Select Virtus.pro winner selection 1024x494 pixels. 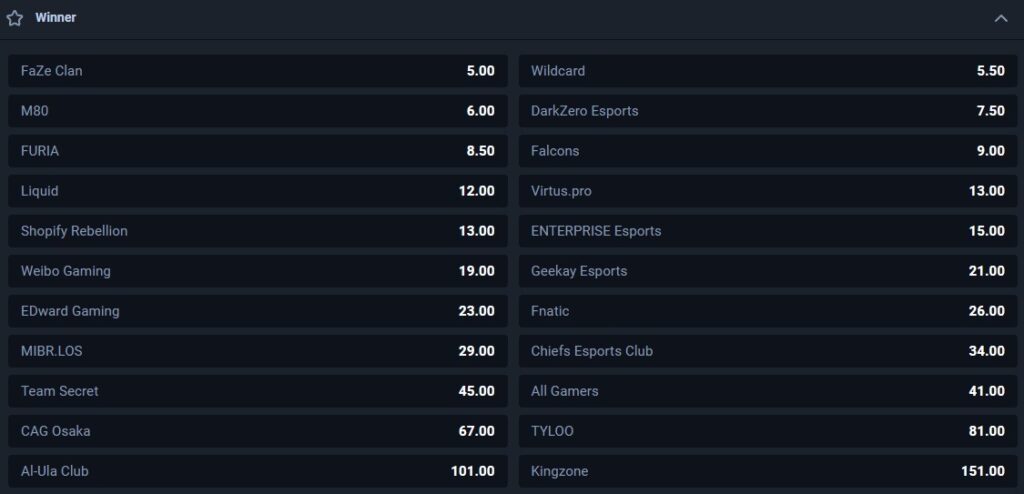point(768,191)
